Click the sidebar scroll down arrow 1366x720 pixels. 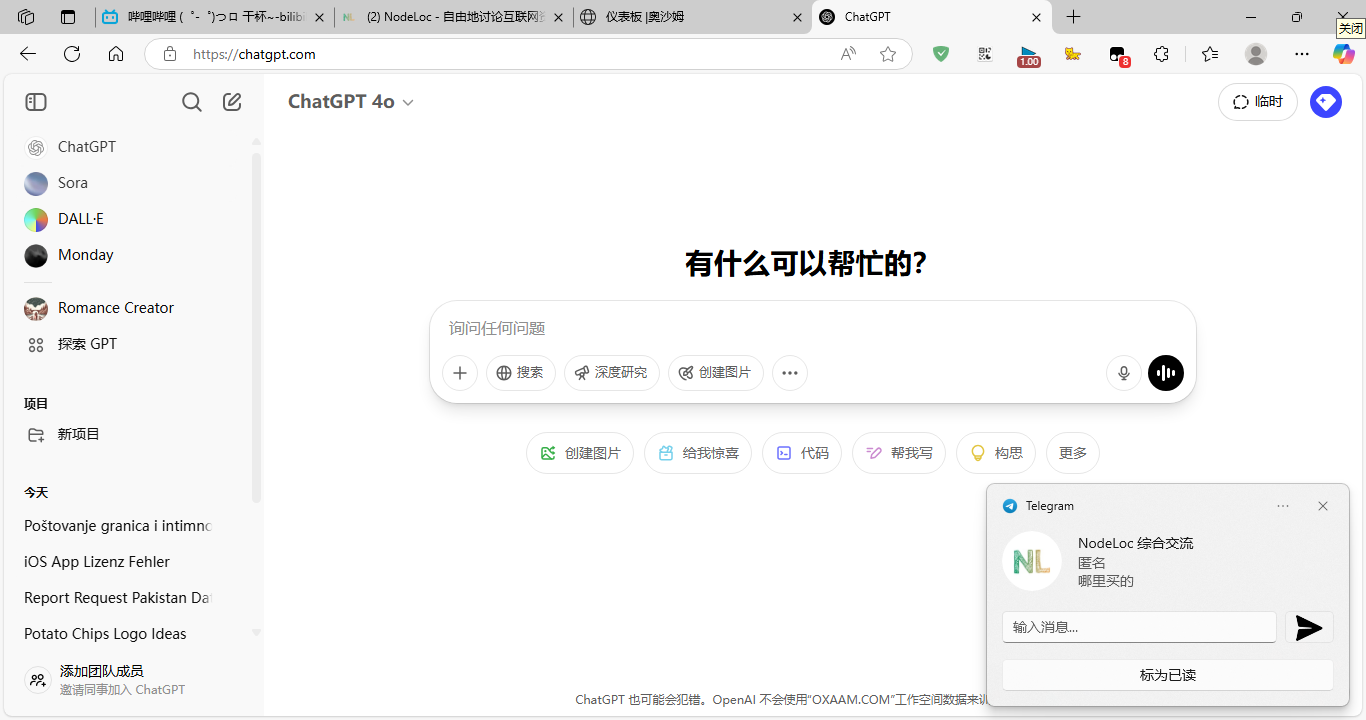256,632
